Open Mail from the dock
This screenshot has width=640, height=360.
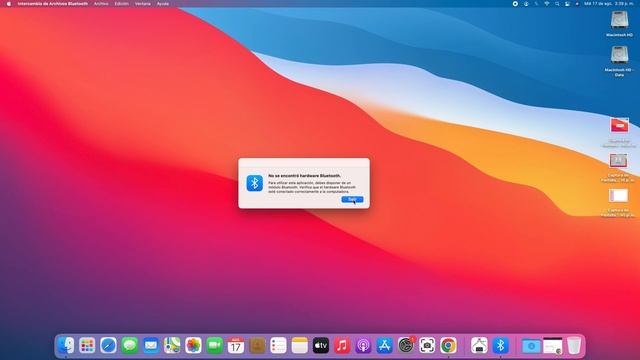[151, 346]
